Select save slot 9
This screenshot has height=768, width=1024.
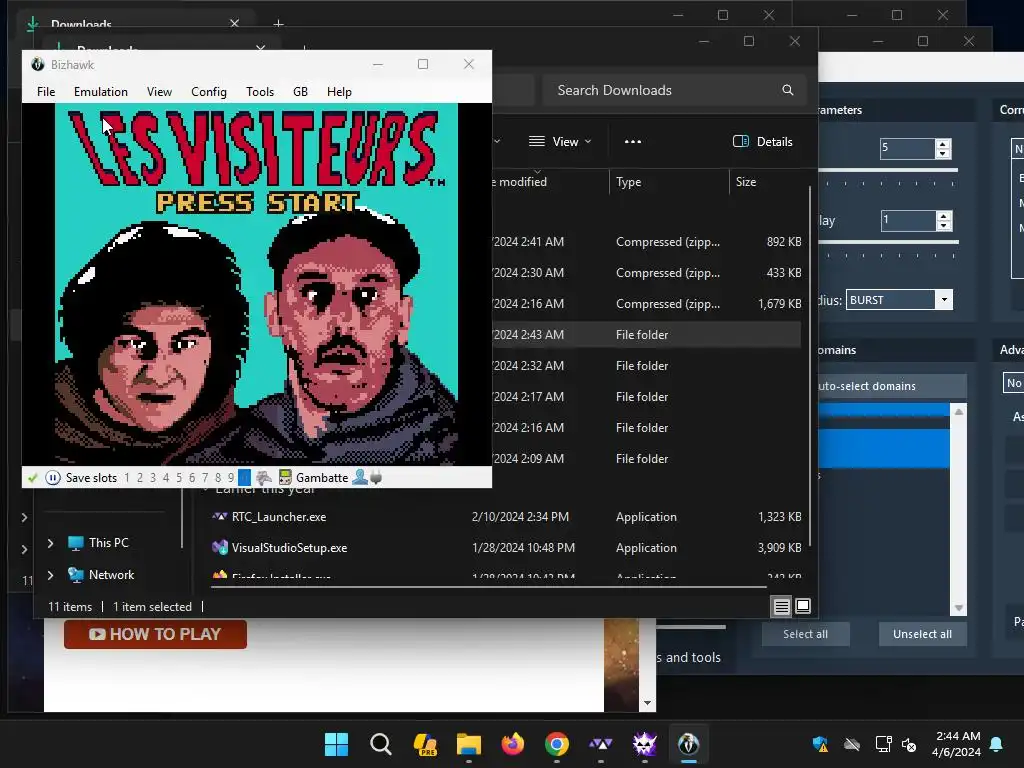pos(231,477)
